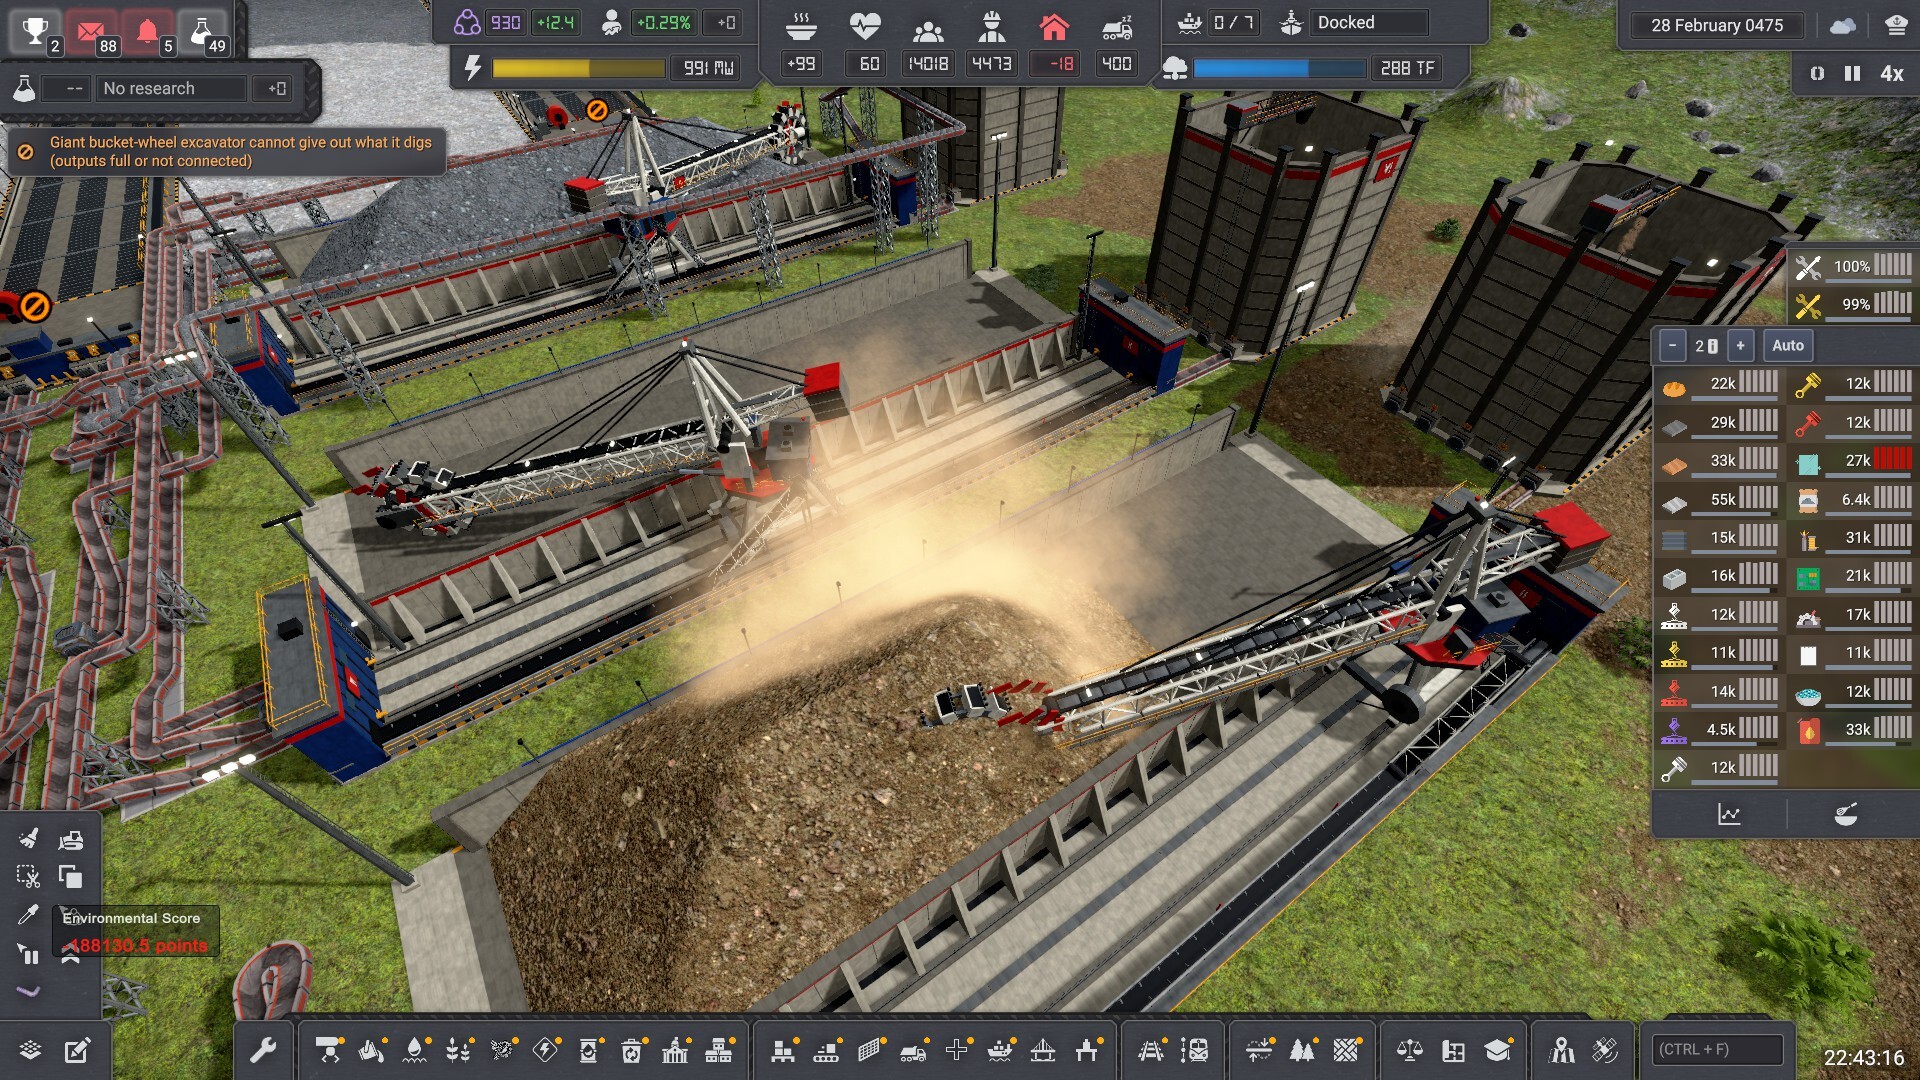Decrease pinned products columns with minus
Screen dimensions: 1920x1080
pos(1673,346)
